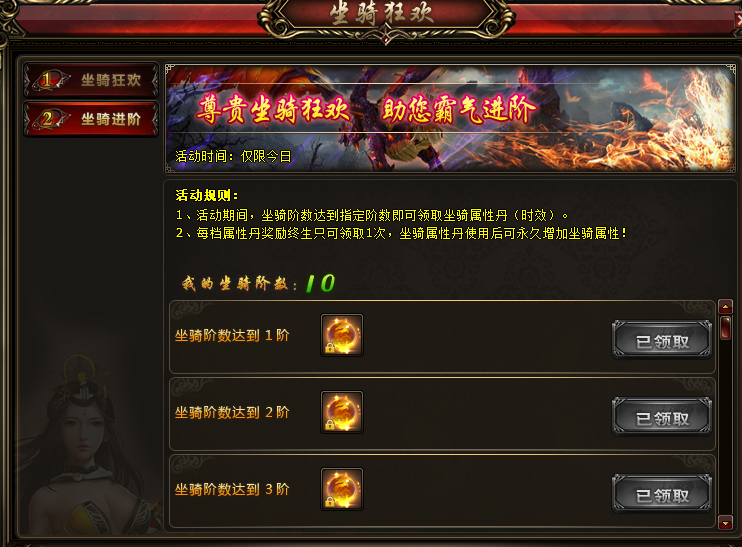
Task: Close the 坐骑狂欢 window
Action: coord(738,21)
